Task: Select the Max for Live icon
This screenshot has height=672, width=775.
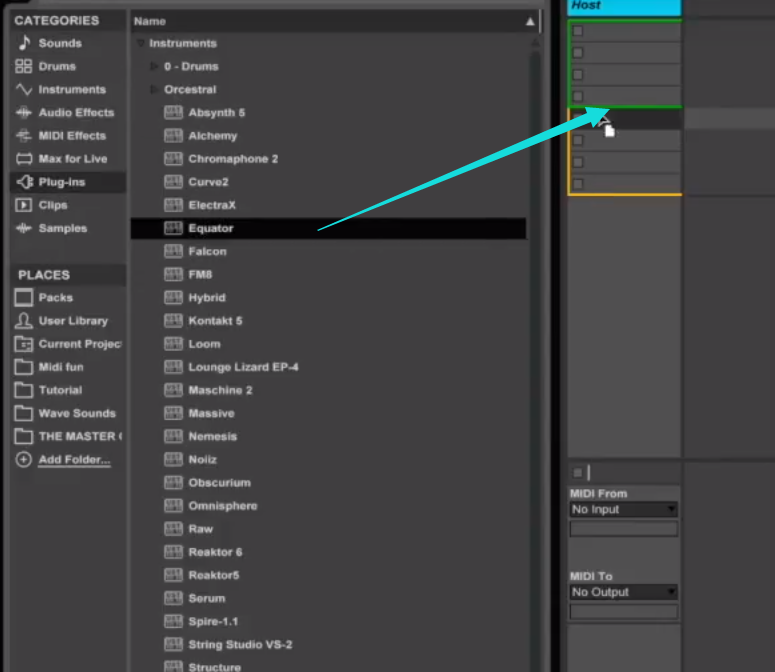Action: (x=24, y=159)
